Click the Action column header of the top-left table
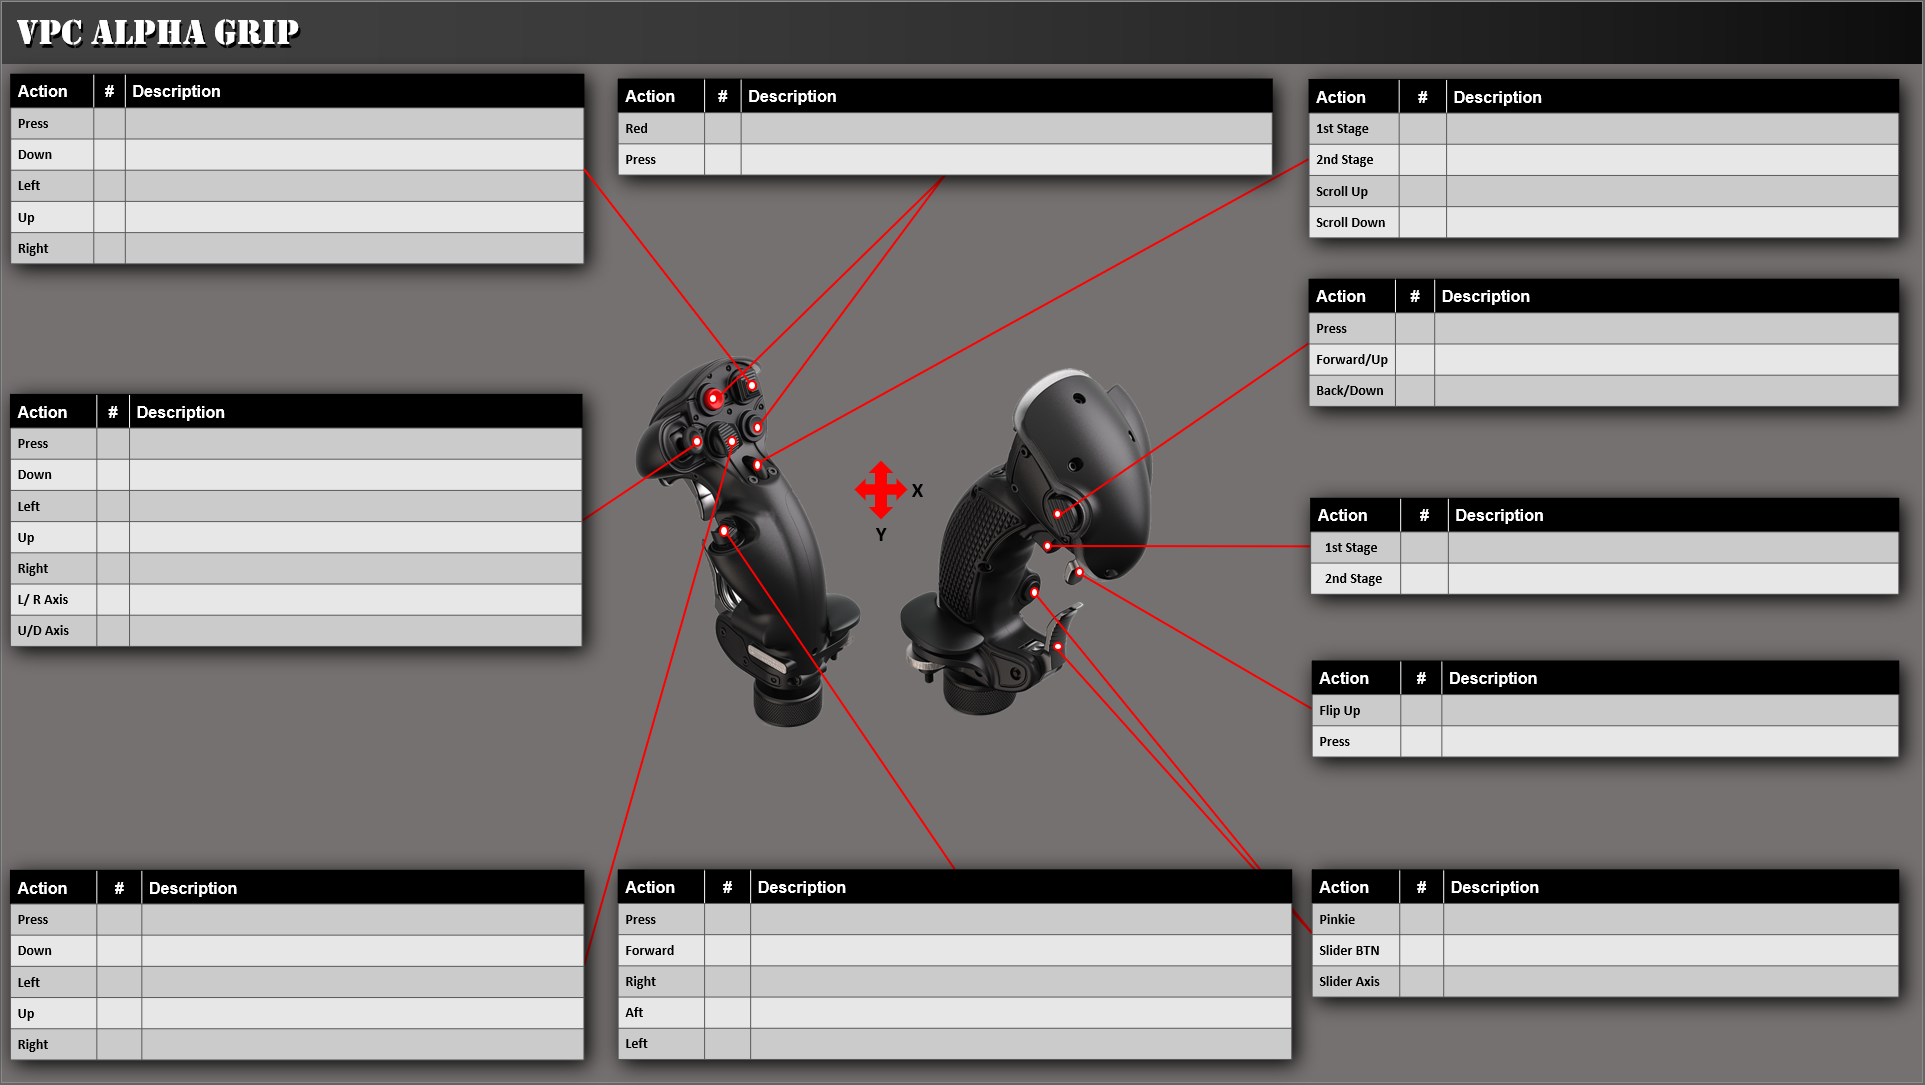 [42, 91]
